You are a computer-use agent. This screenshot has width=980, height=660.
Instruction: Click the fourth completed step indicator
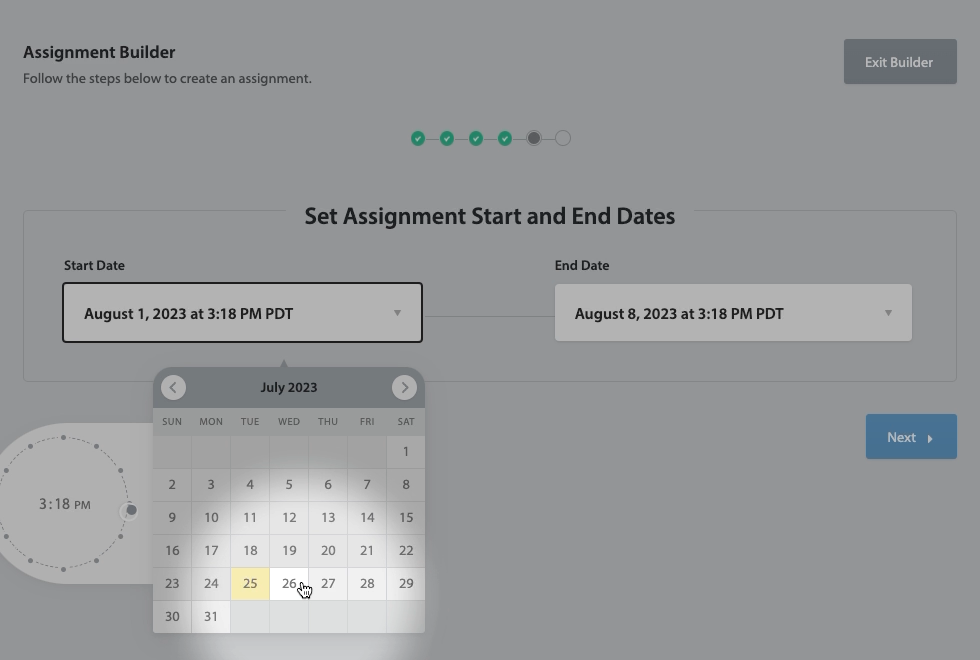(x=505, y=139)
